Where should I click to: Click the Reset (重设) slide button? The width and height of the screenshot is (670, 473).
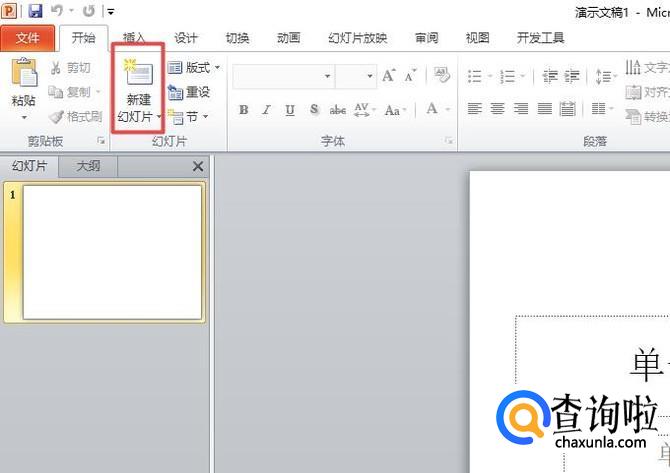pyautogui.click(x=188, y=92)
